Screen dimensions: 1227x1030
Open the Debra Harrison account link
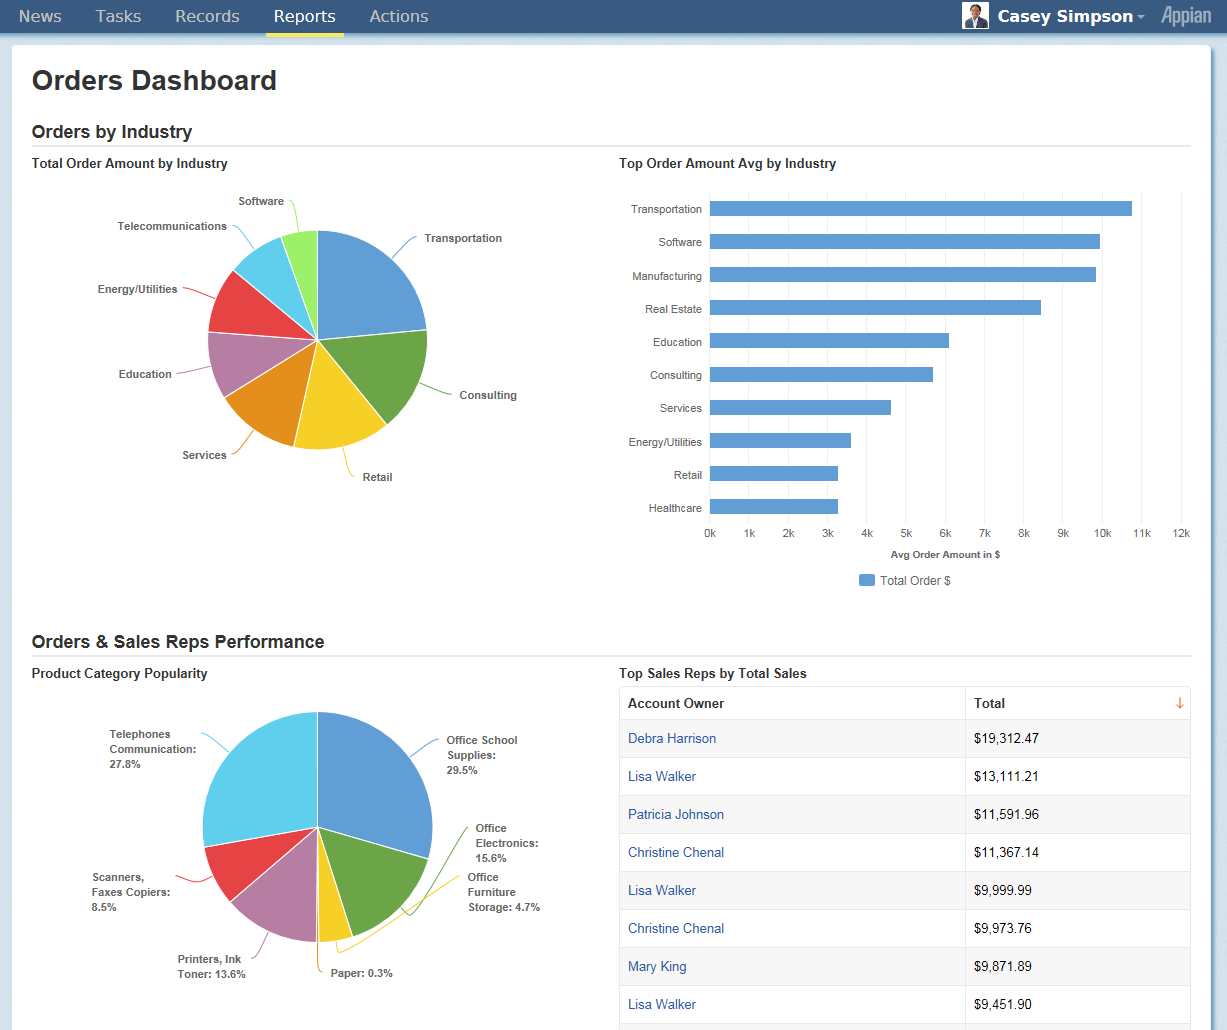coord(671,739)
